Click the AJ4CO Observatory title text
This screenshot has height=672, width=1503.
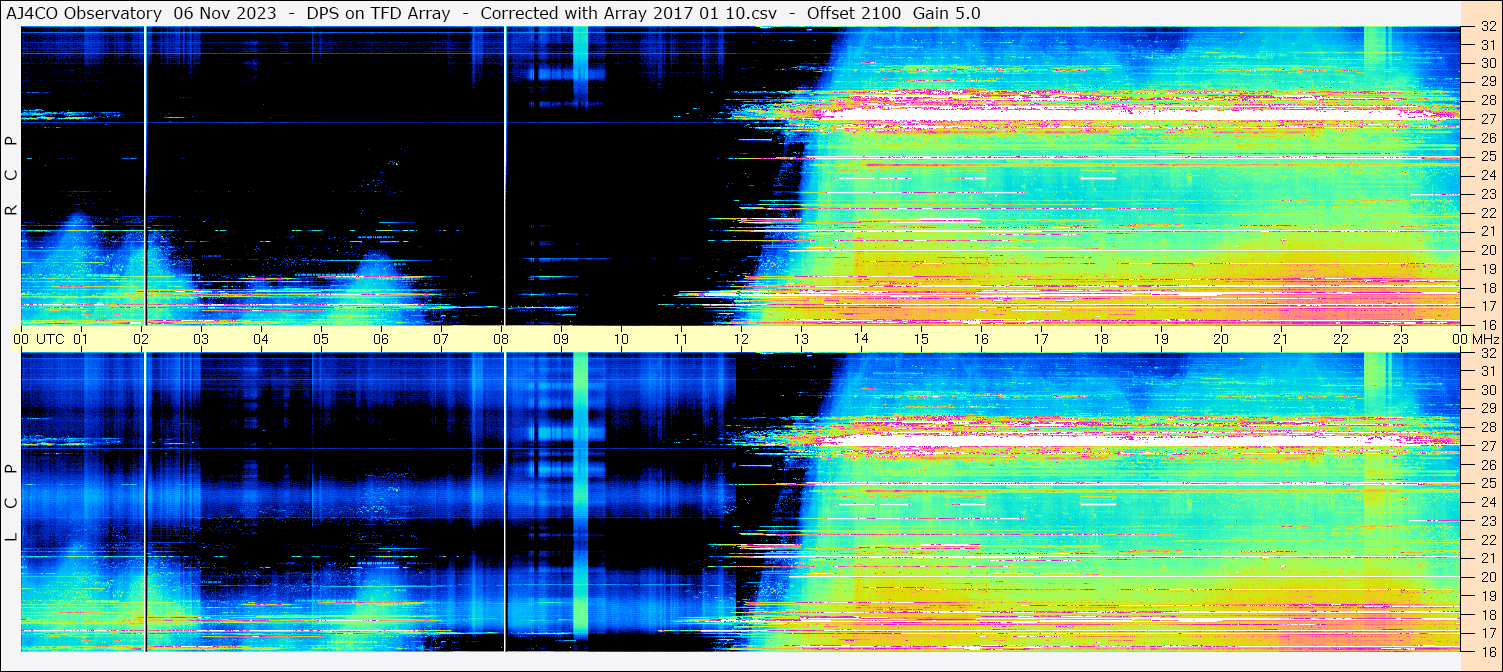[x=84, y=14]
